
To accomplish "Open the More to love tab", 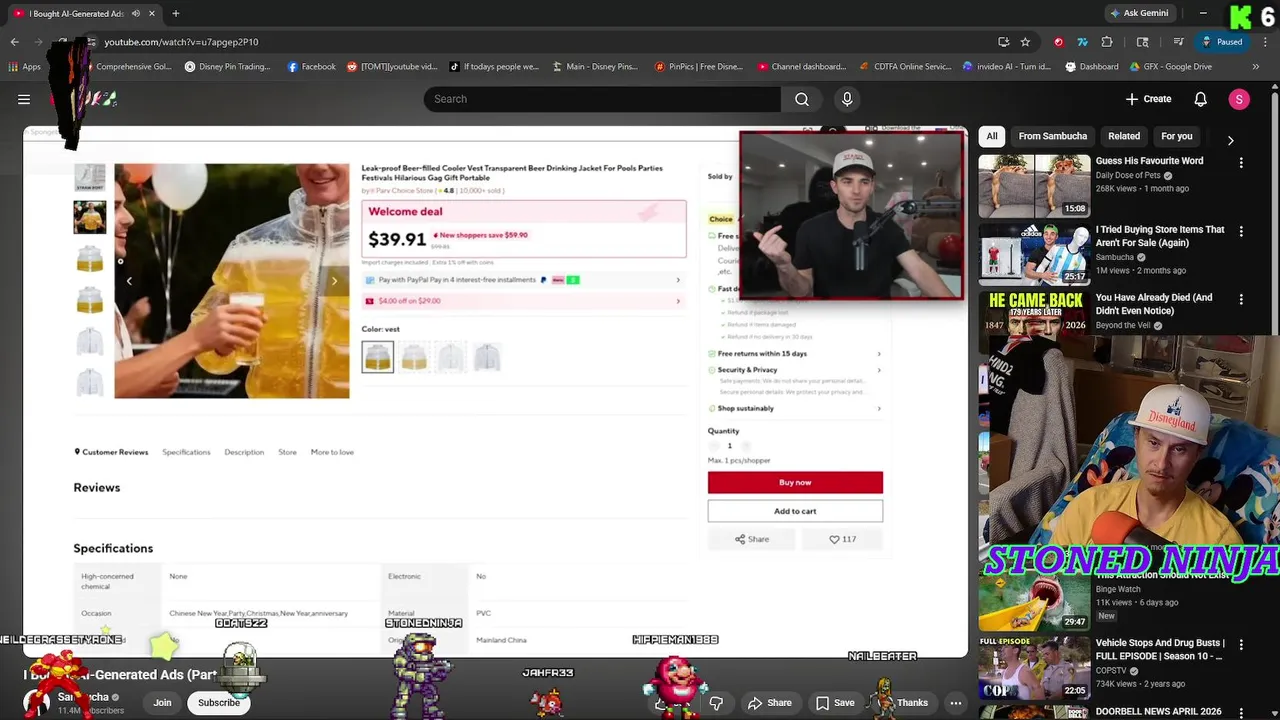I will [x=332, y=452].
